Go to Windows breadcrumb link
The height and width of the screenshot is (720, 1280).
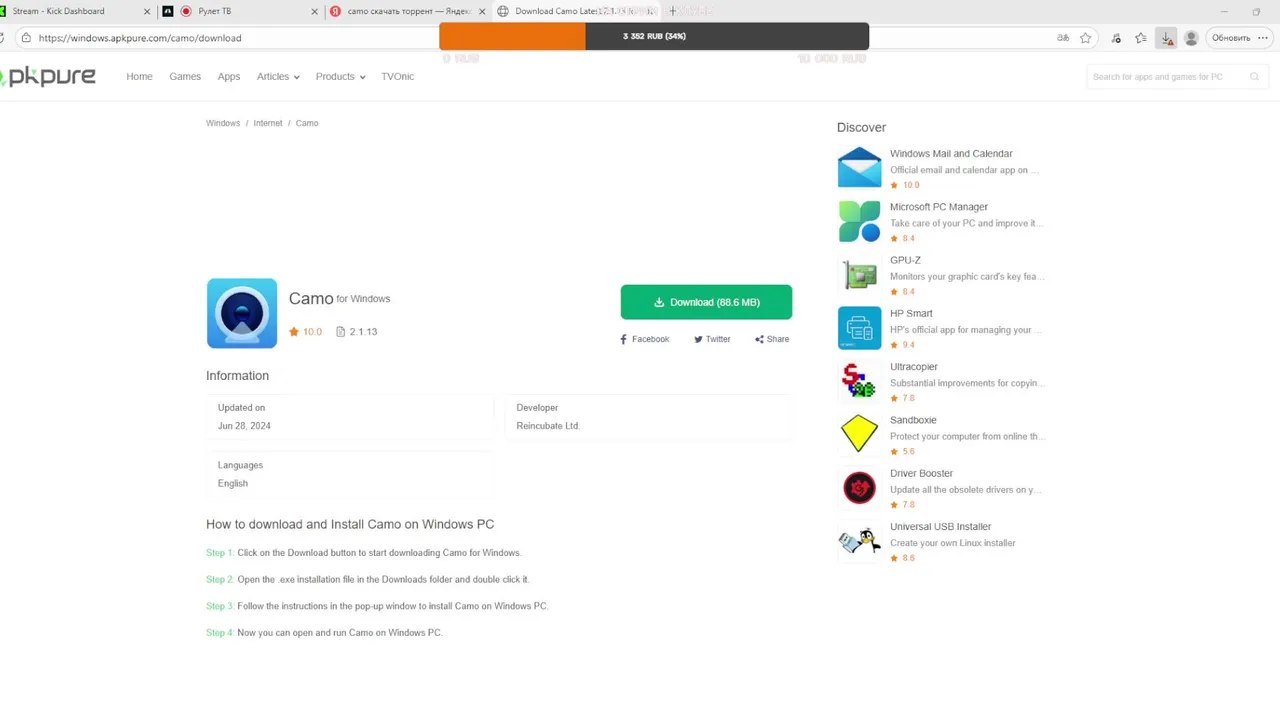click(223, 123)
